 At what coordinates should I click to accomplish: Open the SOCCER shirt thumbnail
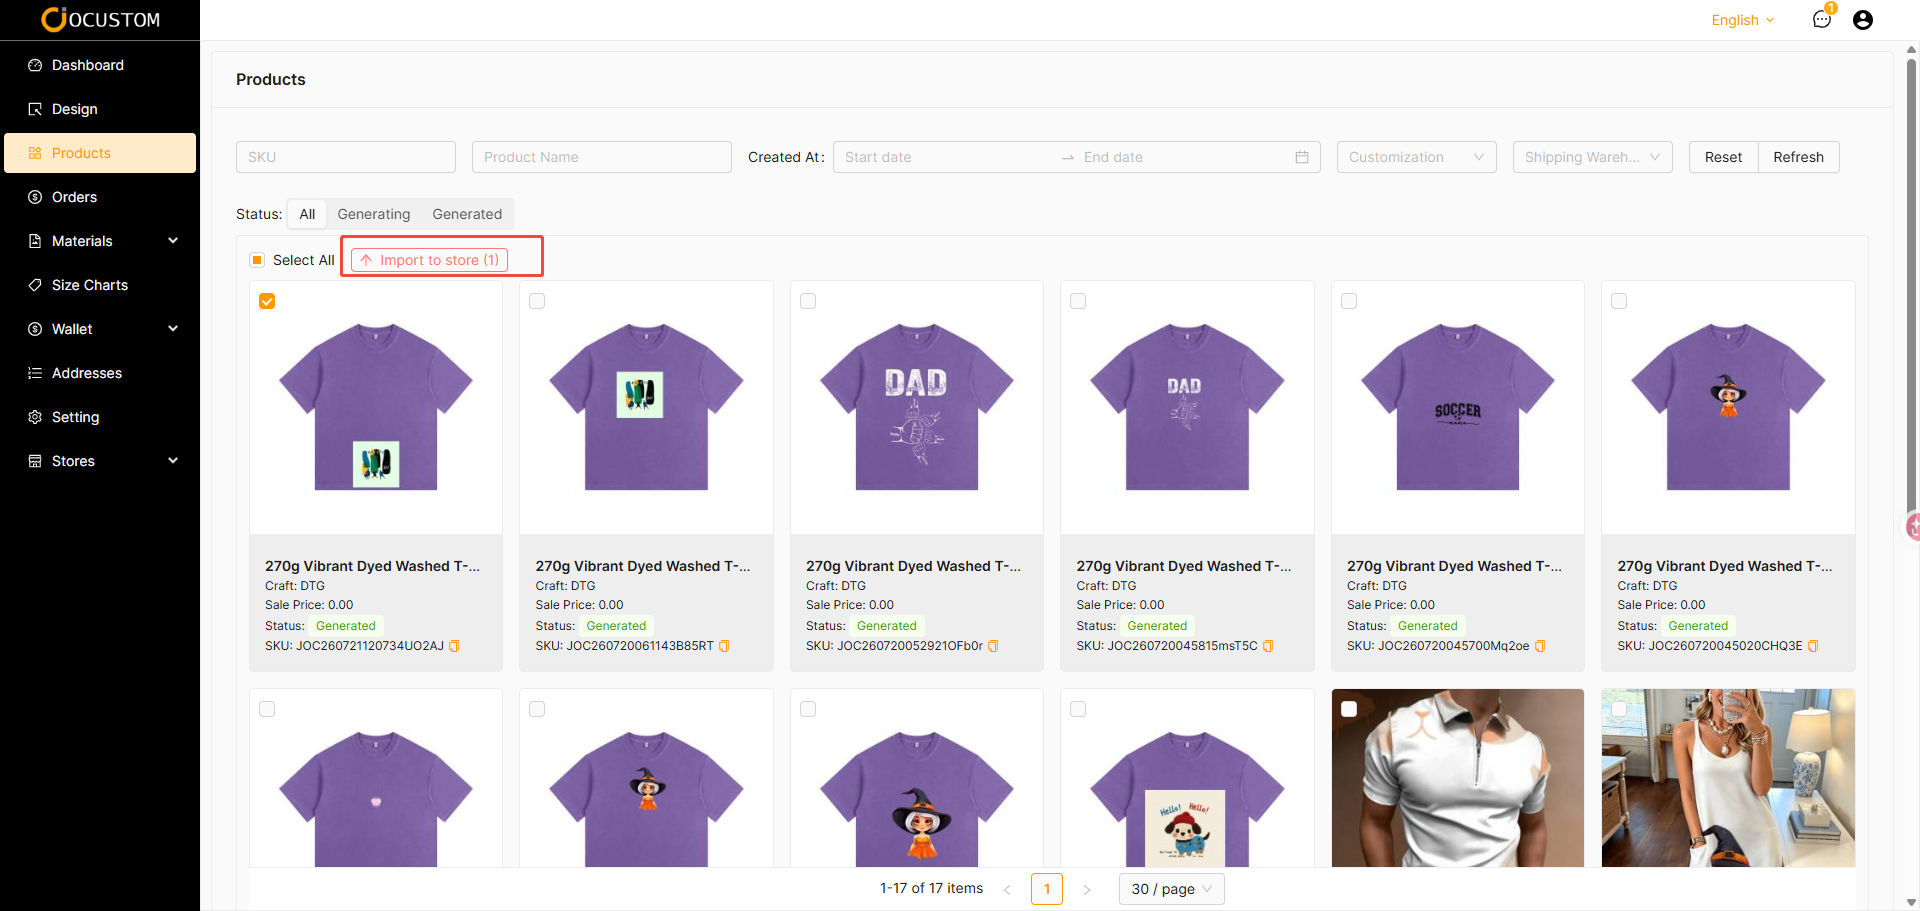(1457, 407)
